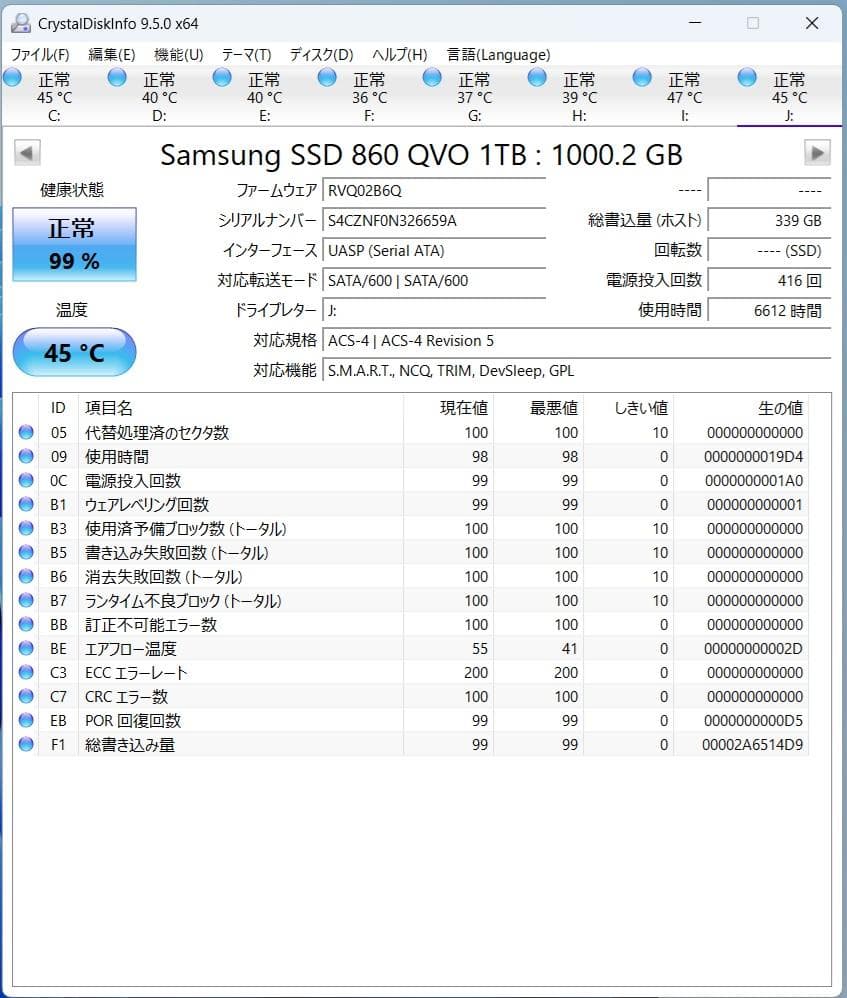
Task: Click status icon for attribute B6
Action: pos(26,576)
